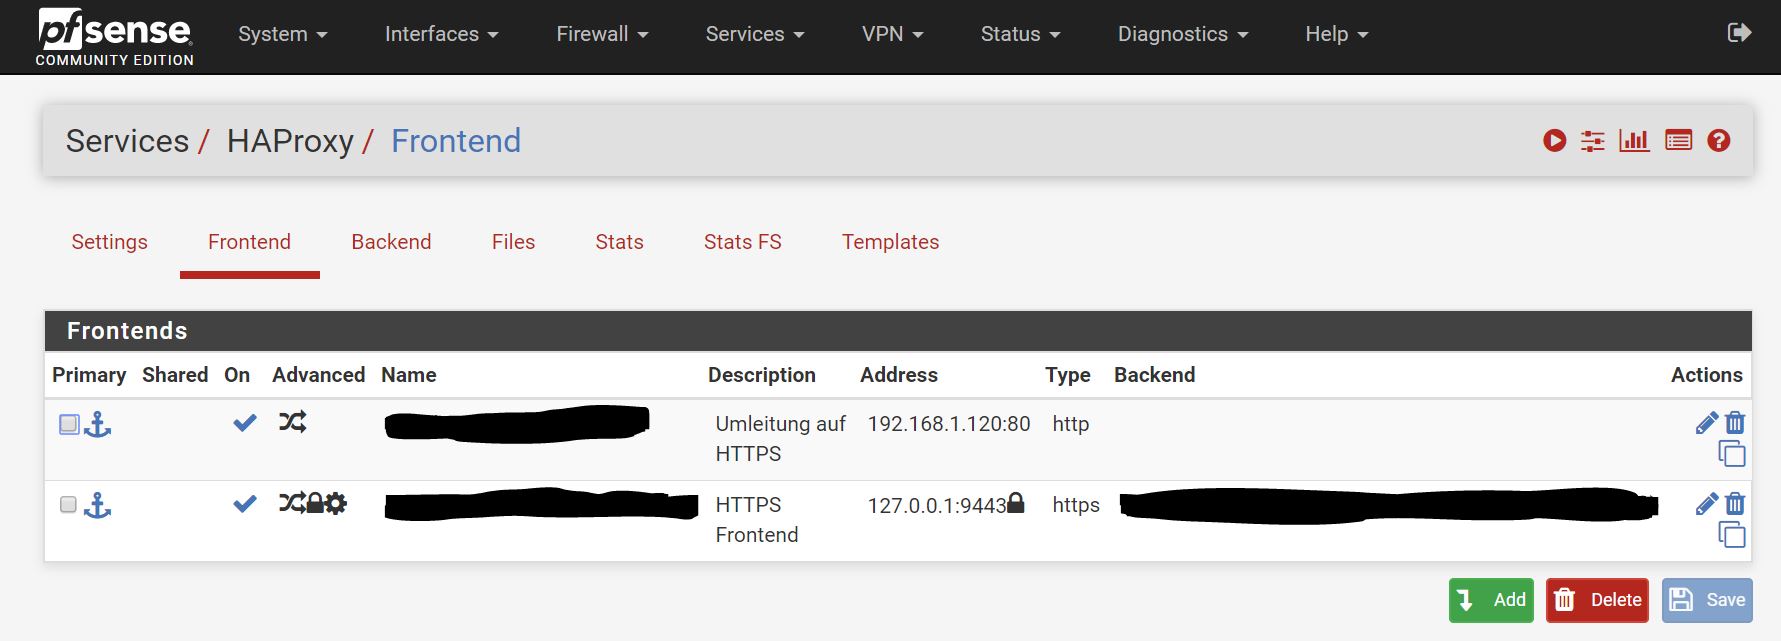Open the Diagnostics dropdown menu
Viewport: 1781px width, 641px height.
point(1183,34)
